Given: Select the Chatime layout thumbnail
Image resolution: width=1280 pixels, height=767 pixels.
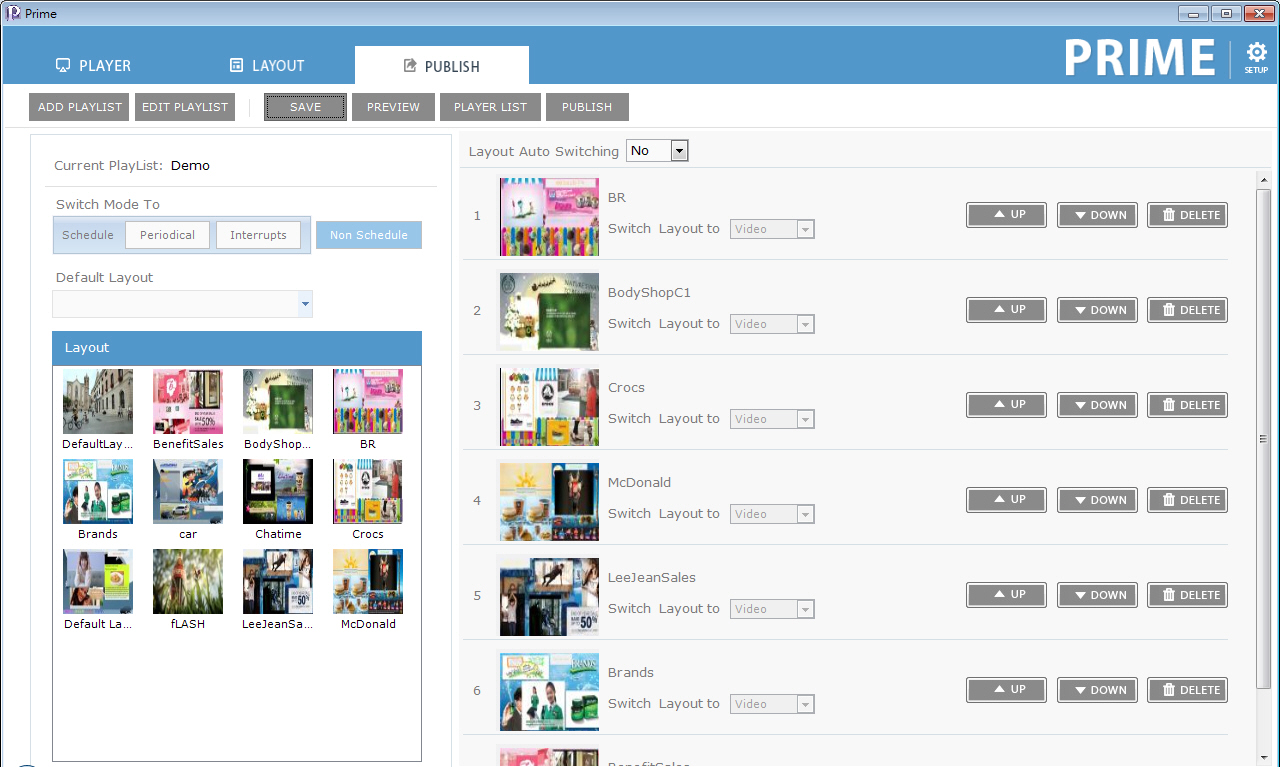Looking at the screenshot, I should point(278,491).
